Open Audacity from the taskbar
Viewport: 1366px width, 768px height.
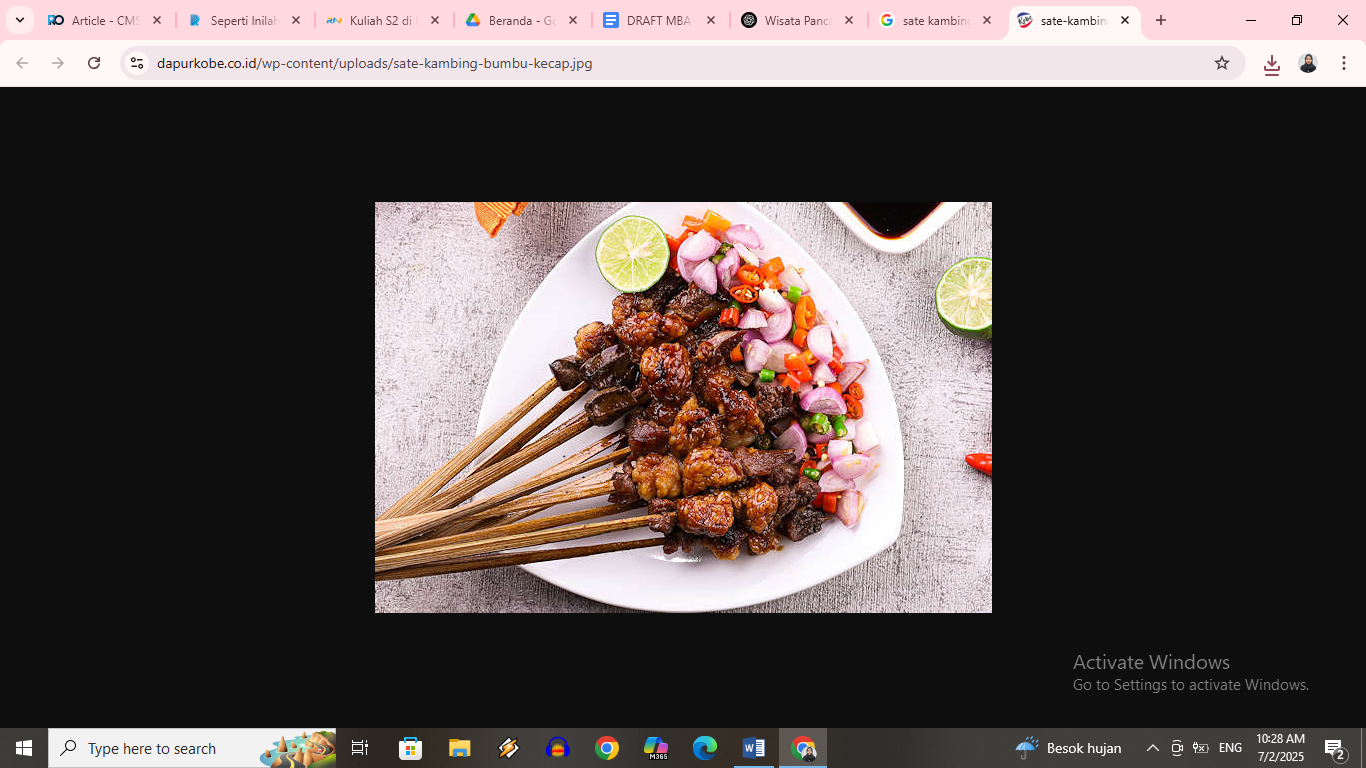pos(557,747)
